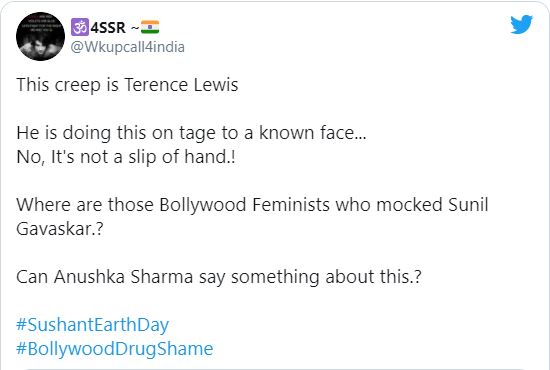Click the words 'Where are those' in the tweet
This screenshot has width=550, height=370.
pyautogui.click(x=85, y=205)
